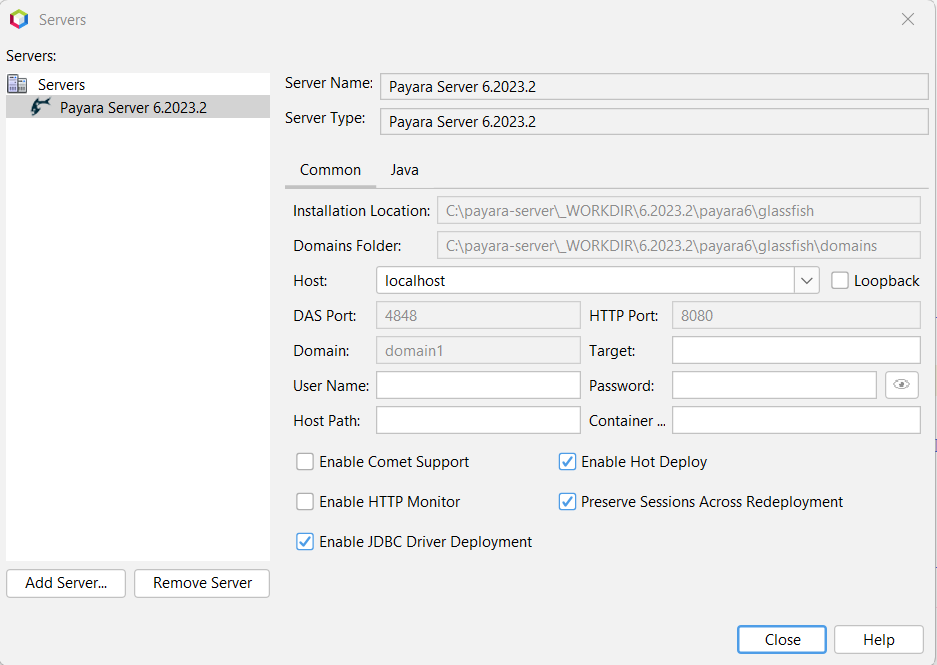Switch to the Java tab
The height and width of the screenshot is (665, 937).
coord(404,170)
